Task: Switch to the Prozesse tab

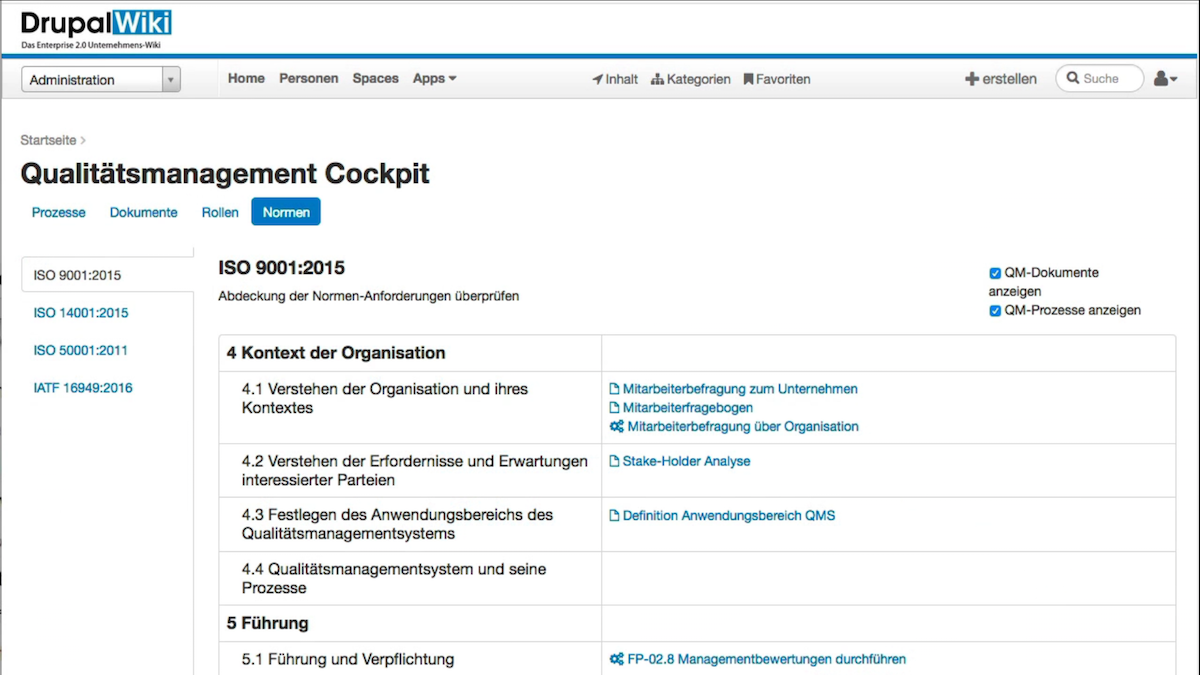Action: pos(59,212)
